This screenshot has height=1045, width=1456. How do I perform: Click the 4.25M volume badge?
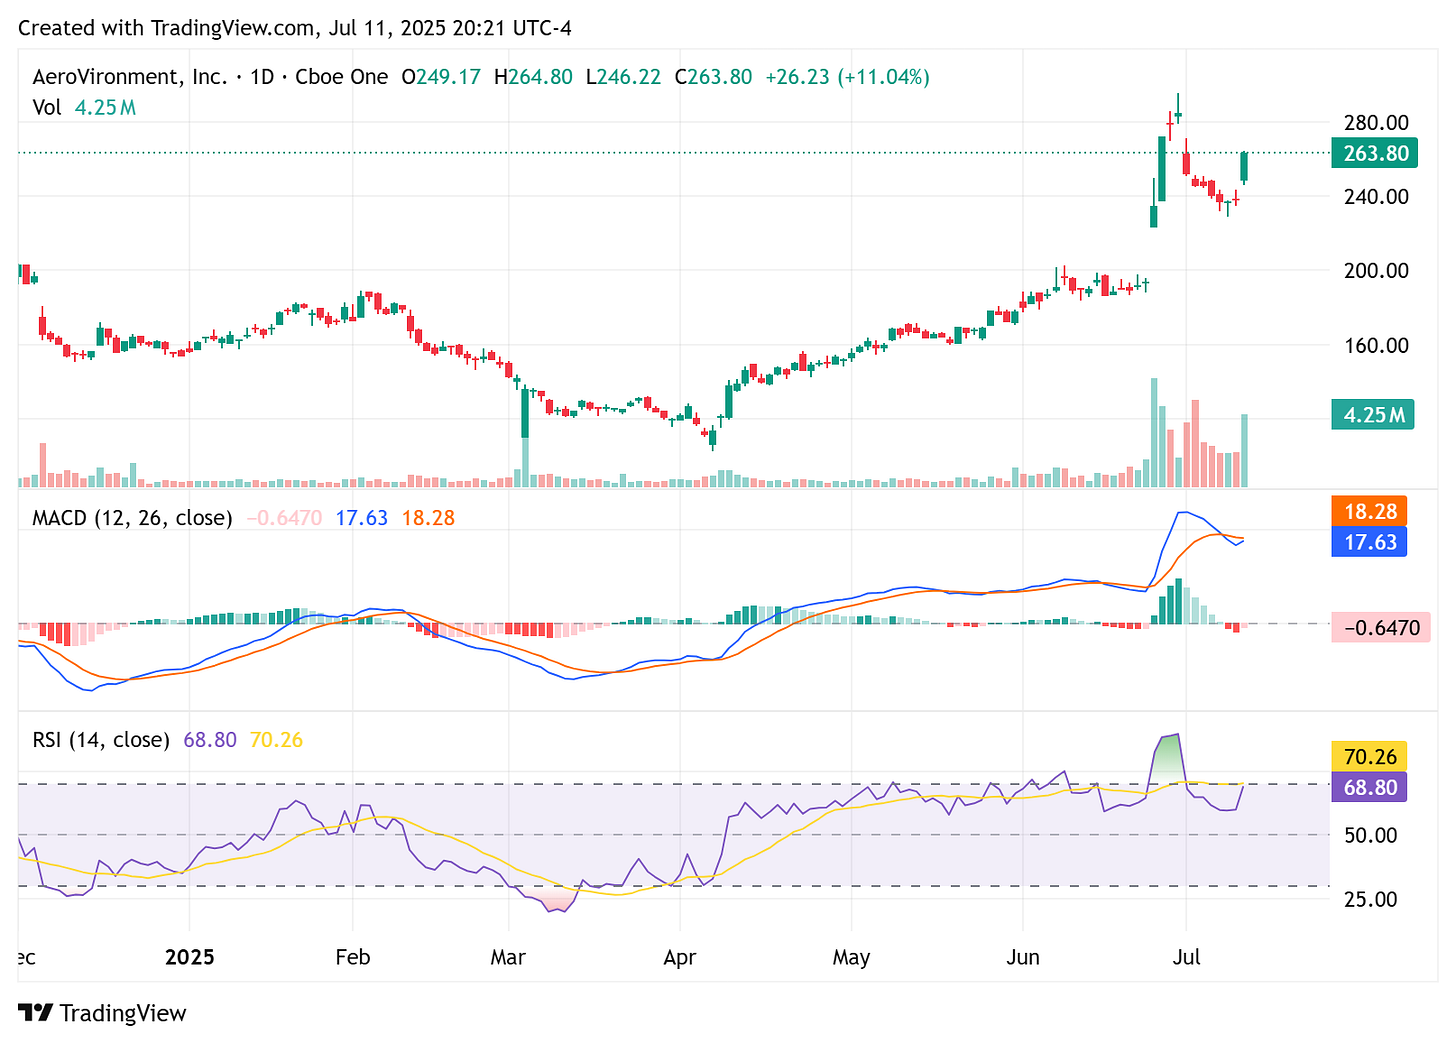tap(1372, 413)
